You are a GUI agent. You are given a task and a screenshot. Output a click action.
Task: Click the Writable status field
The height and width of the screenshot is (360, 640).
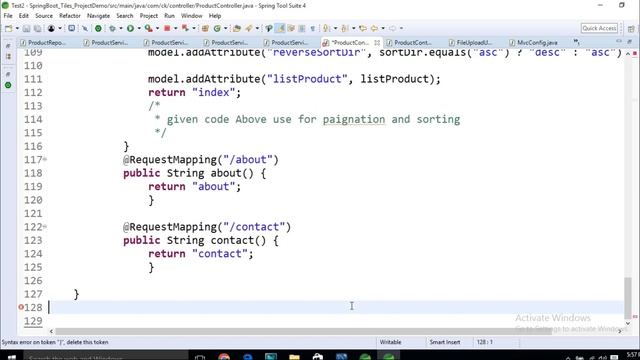[391, 342]
